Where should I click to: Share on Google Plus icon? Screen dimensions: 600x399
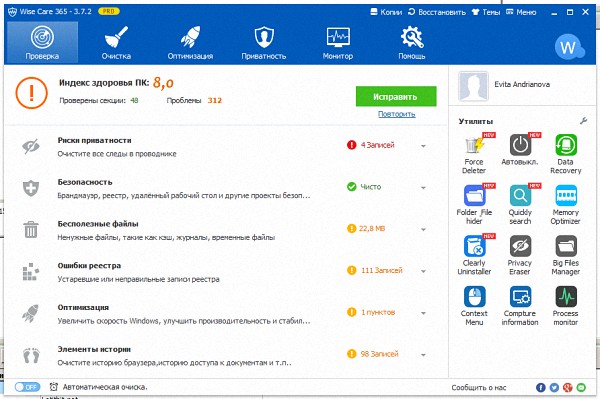(x=567, y=388)
